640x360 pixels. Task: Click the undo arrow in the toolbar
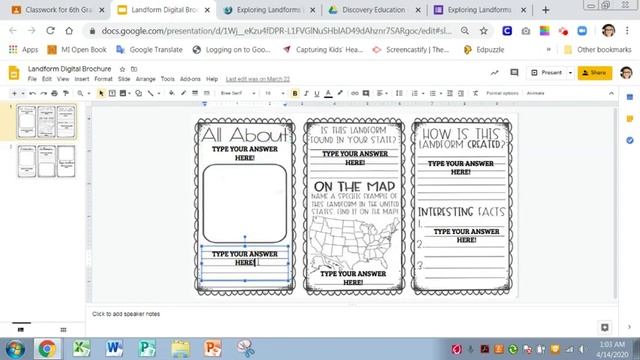[33, 93]
